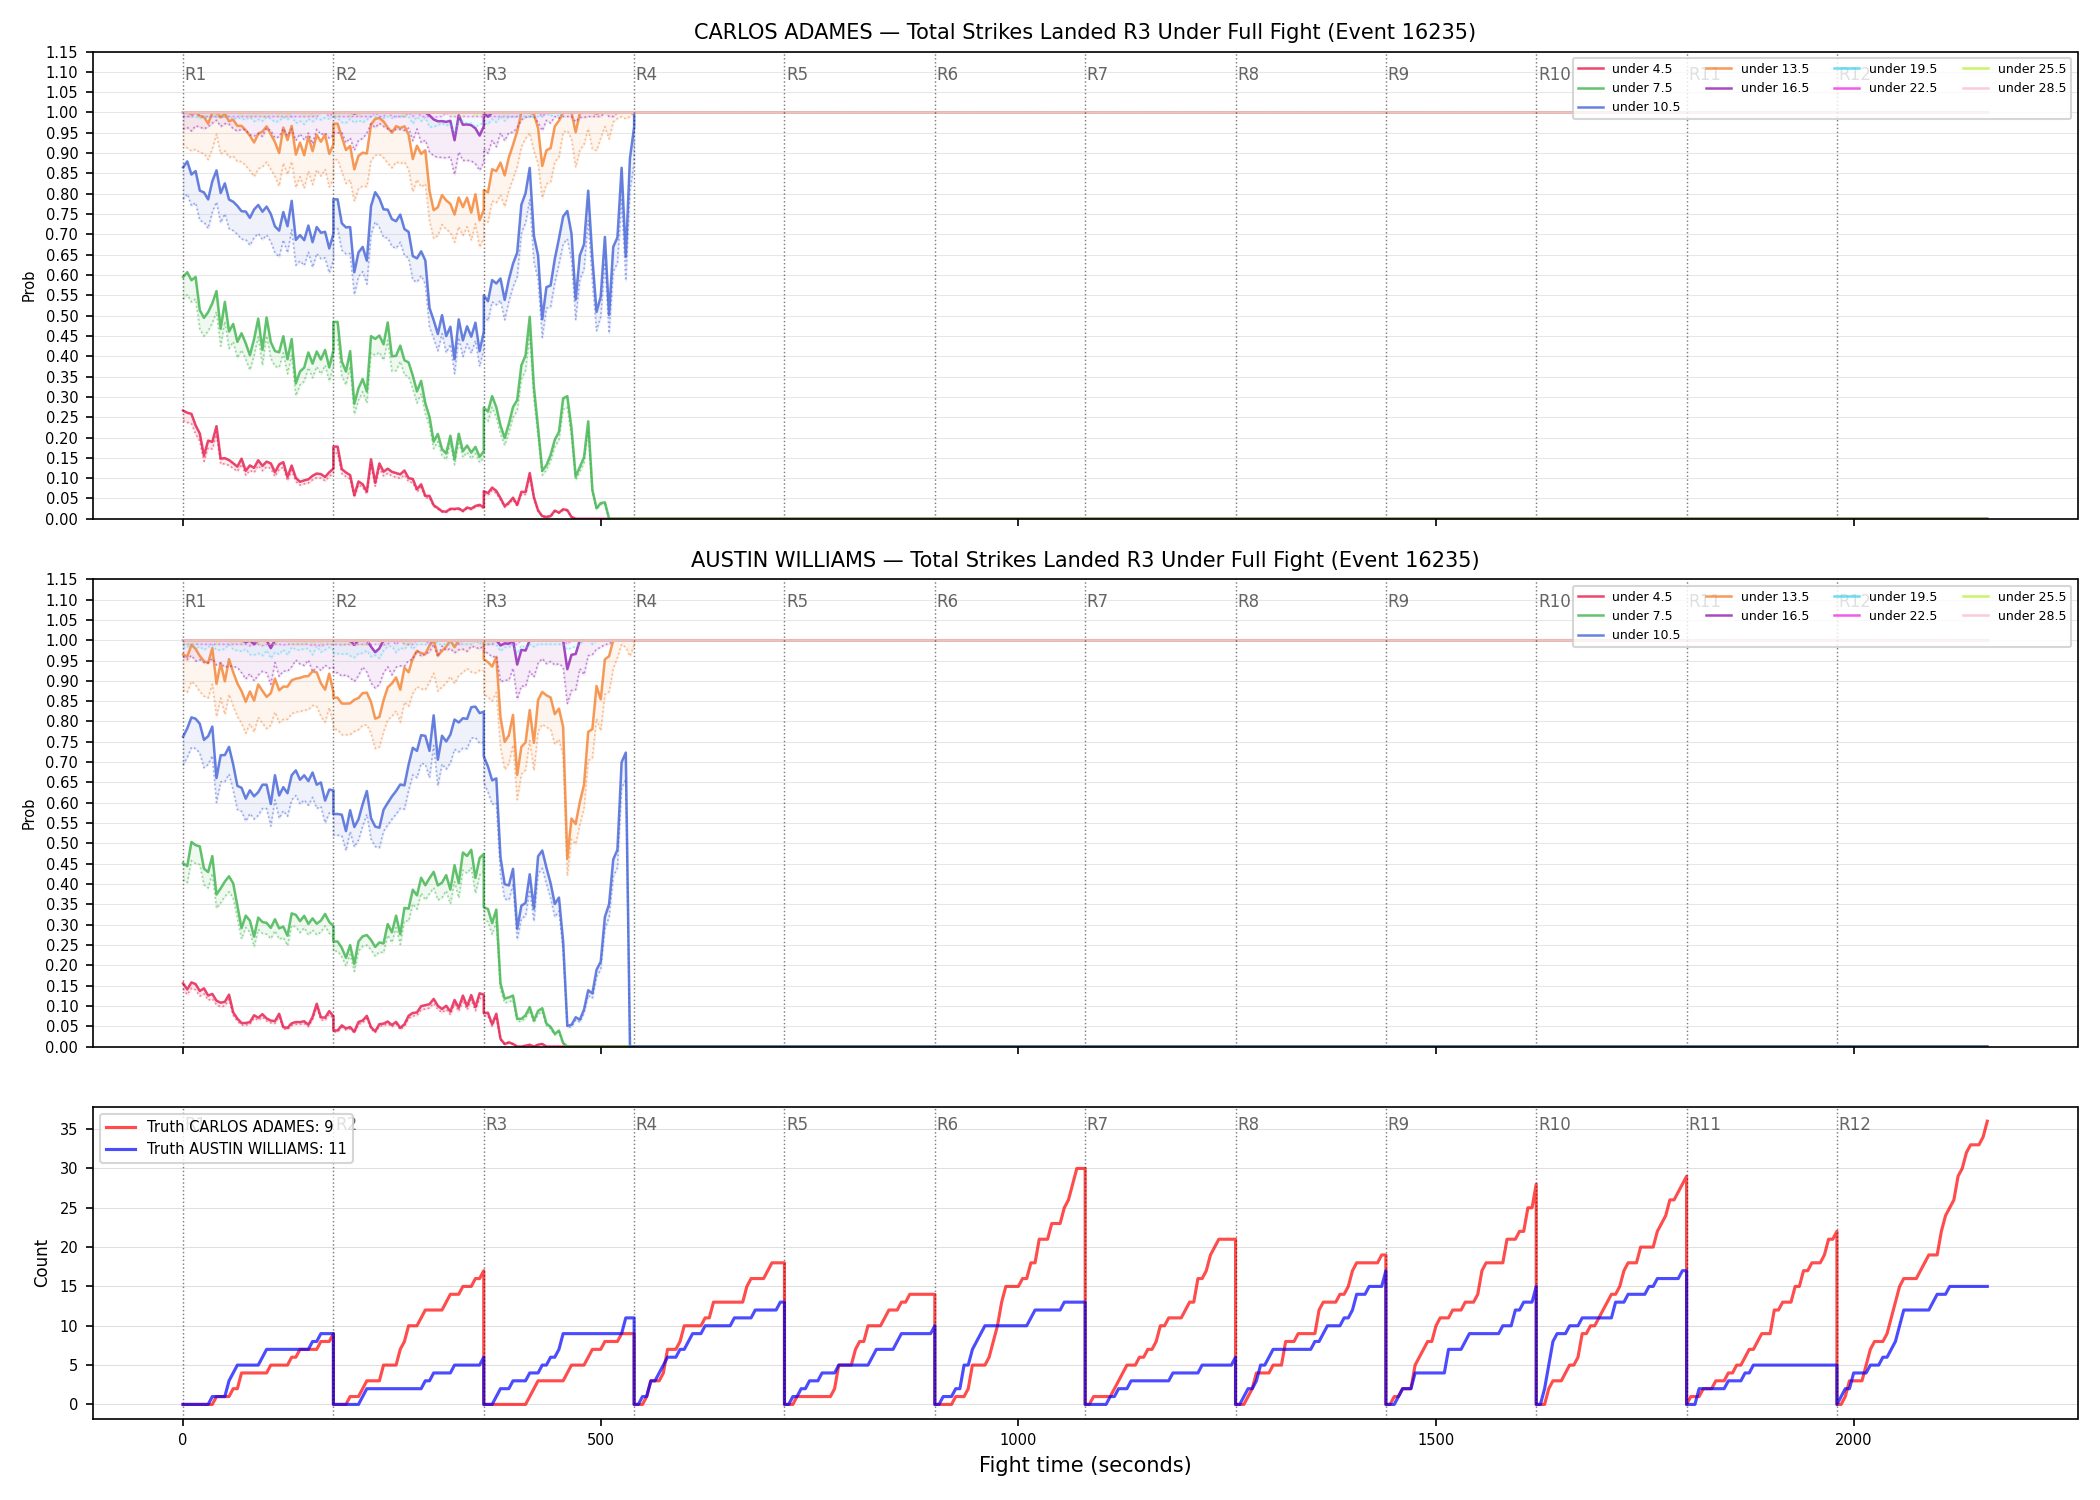Click the R9 round label in the Count chart
Image resolution: width=2100 pixels, height=1500 pixels.
[1398, 1124]
